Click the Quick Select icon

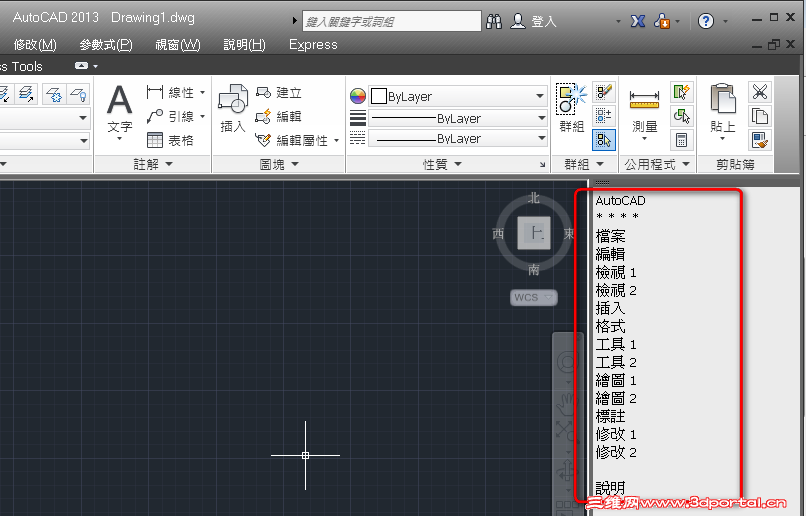coord(682,93)
